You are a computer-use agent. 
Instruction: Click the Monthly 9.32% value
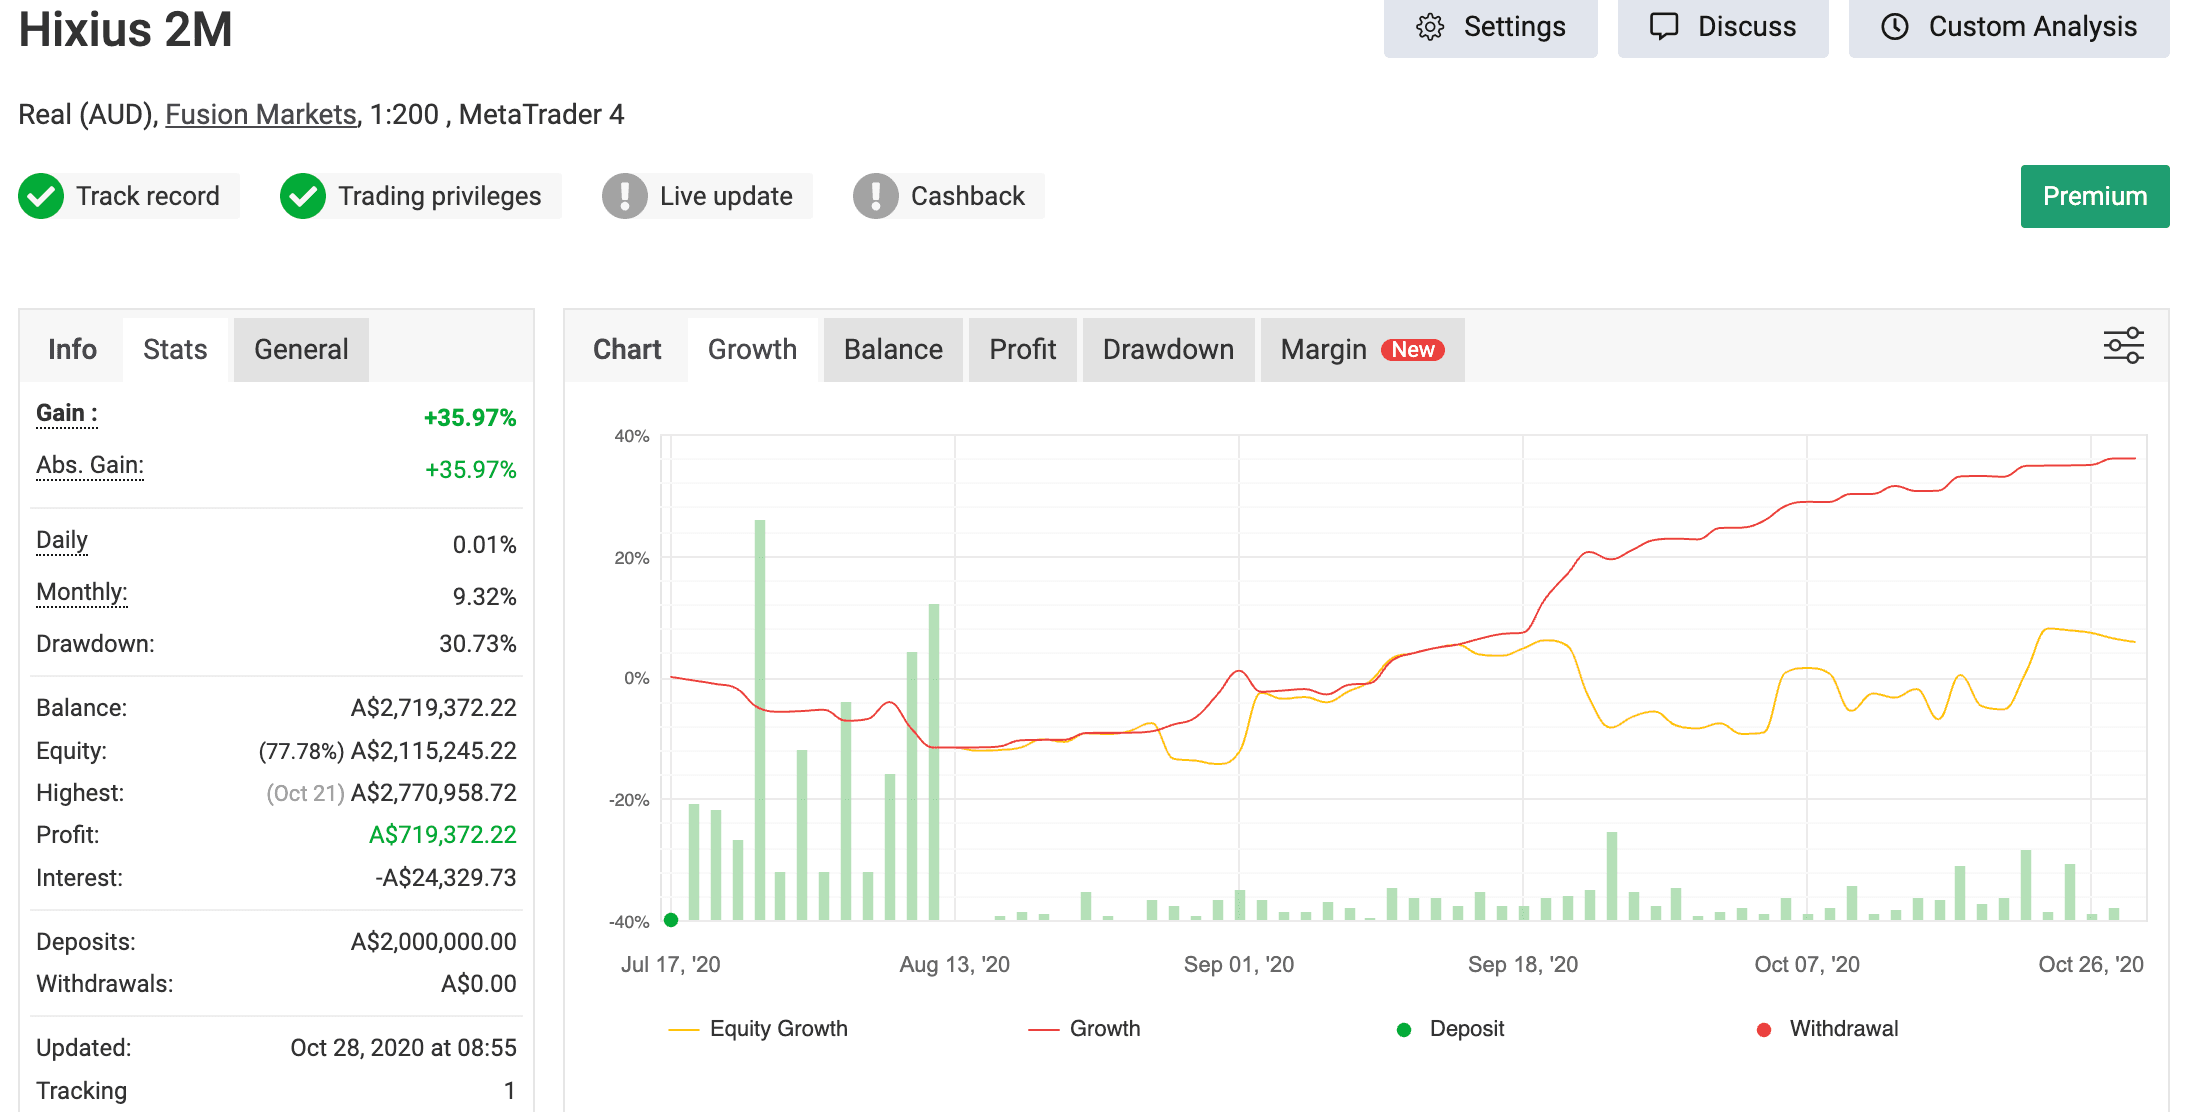(x=485, y=597)
